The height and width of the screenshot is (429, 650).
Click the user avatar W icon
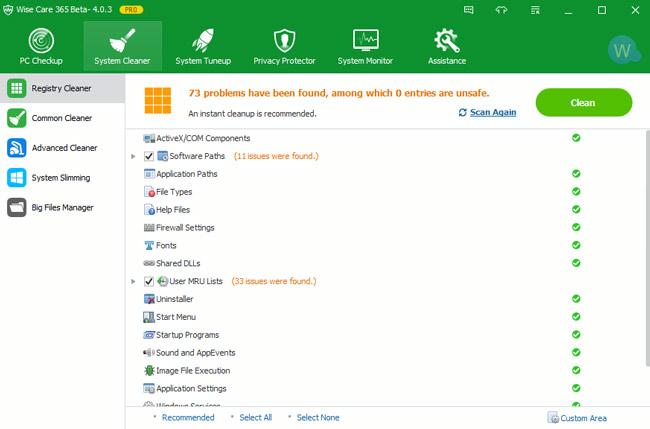(x=622, y=50)
